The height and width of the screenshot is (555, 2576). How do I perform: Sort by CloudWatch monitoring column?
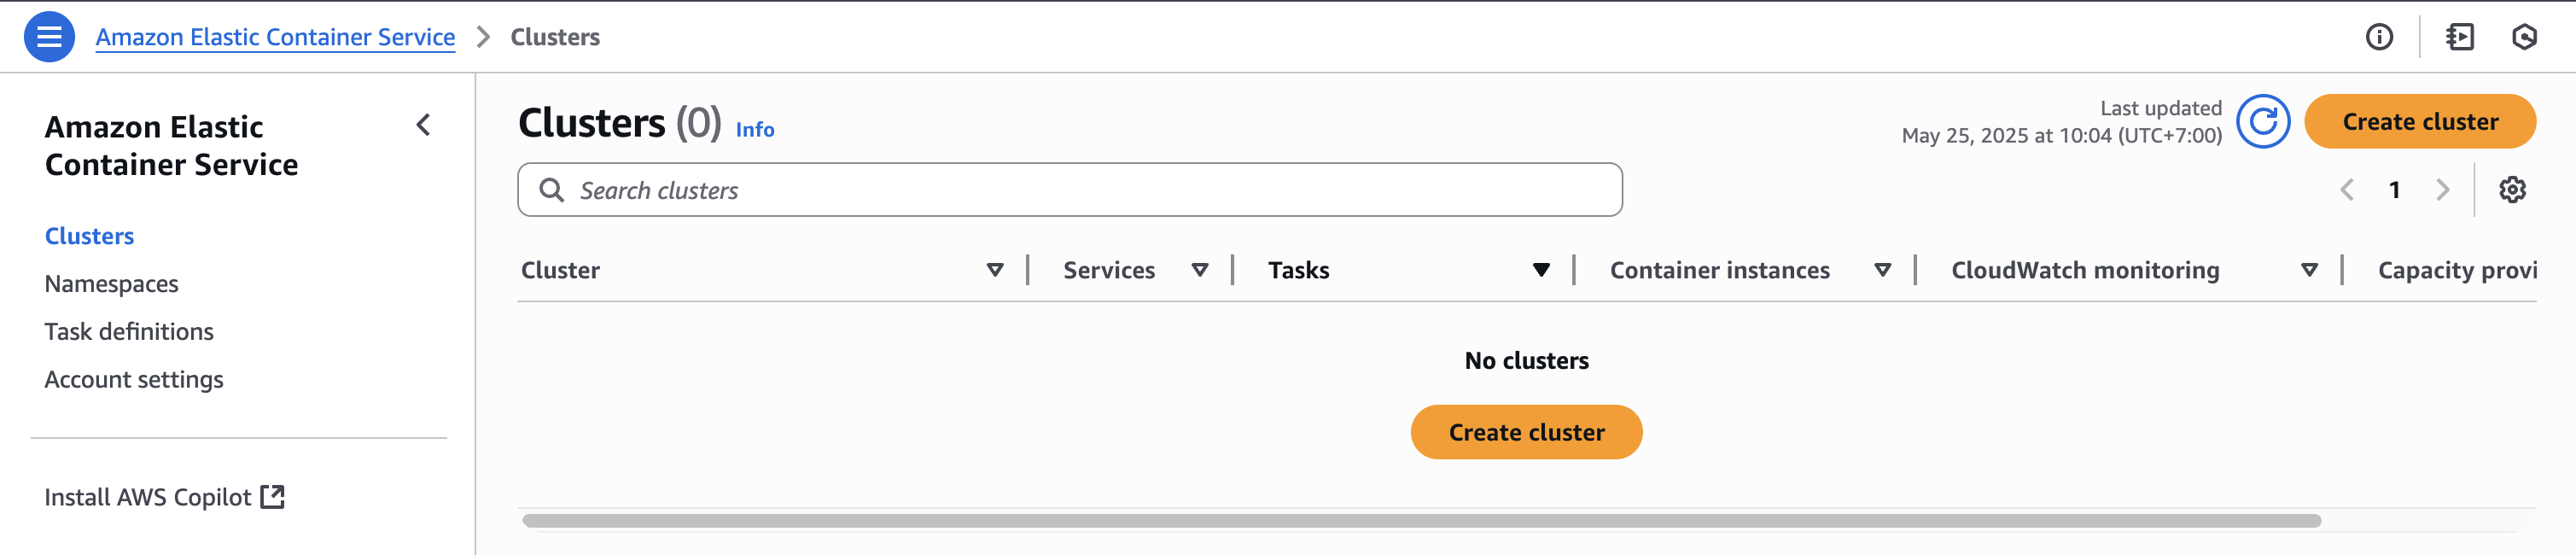pos(2309,270)
